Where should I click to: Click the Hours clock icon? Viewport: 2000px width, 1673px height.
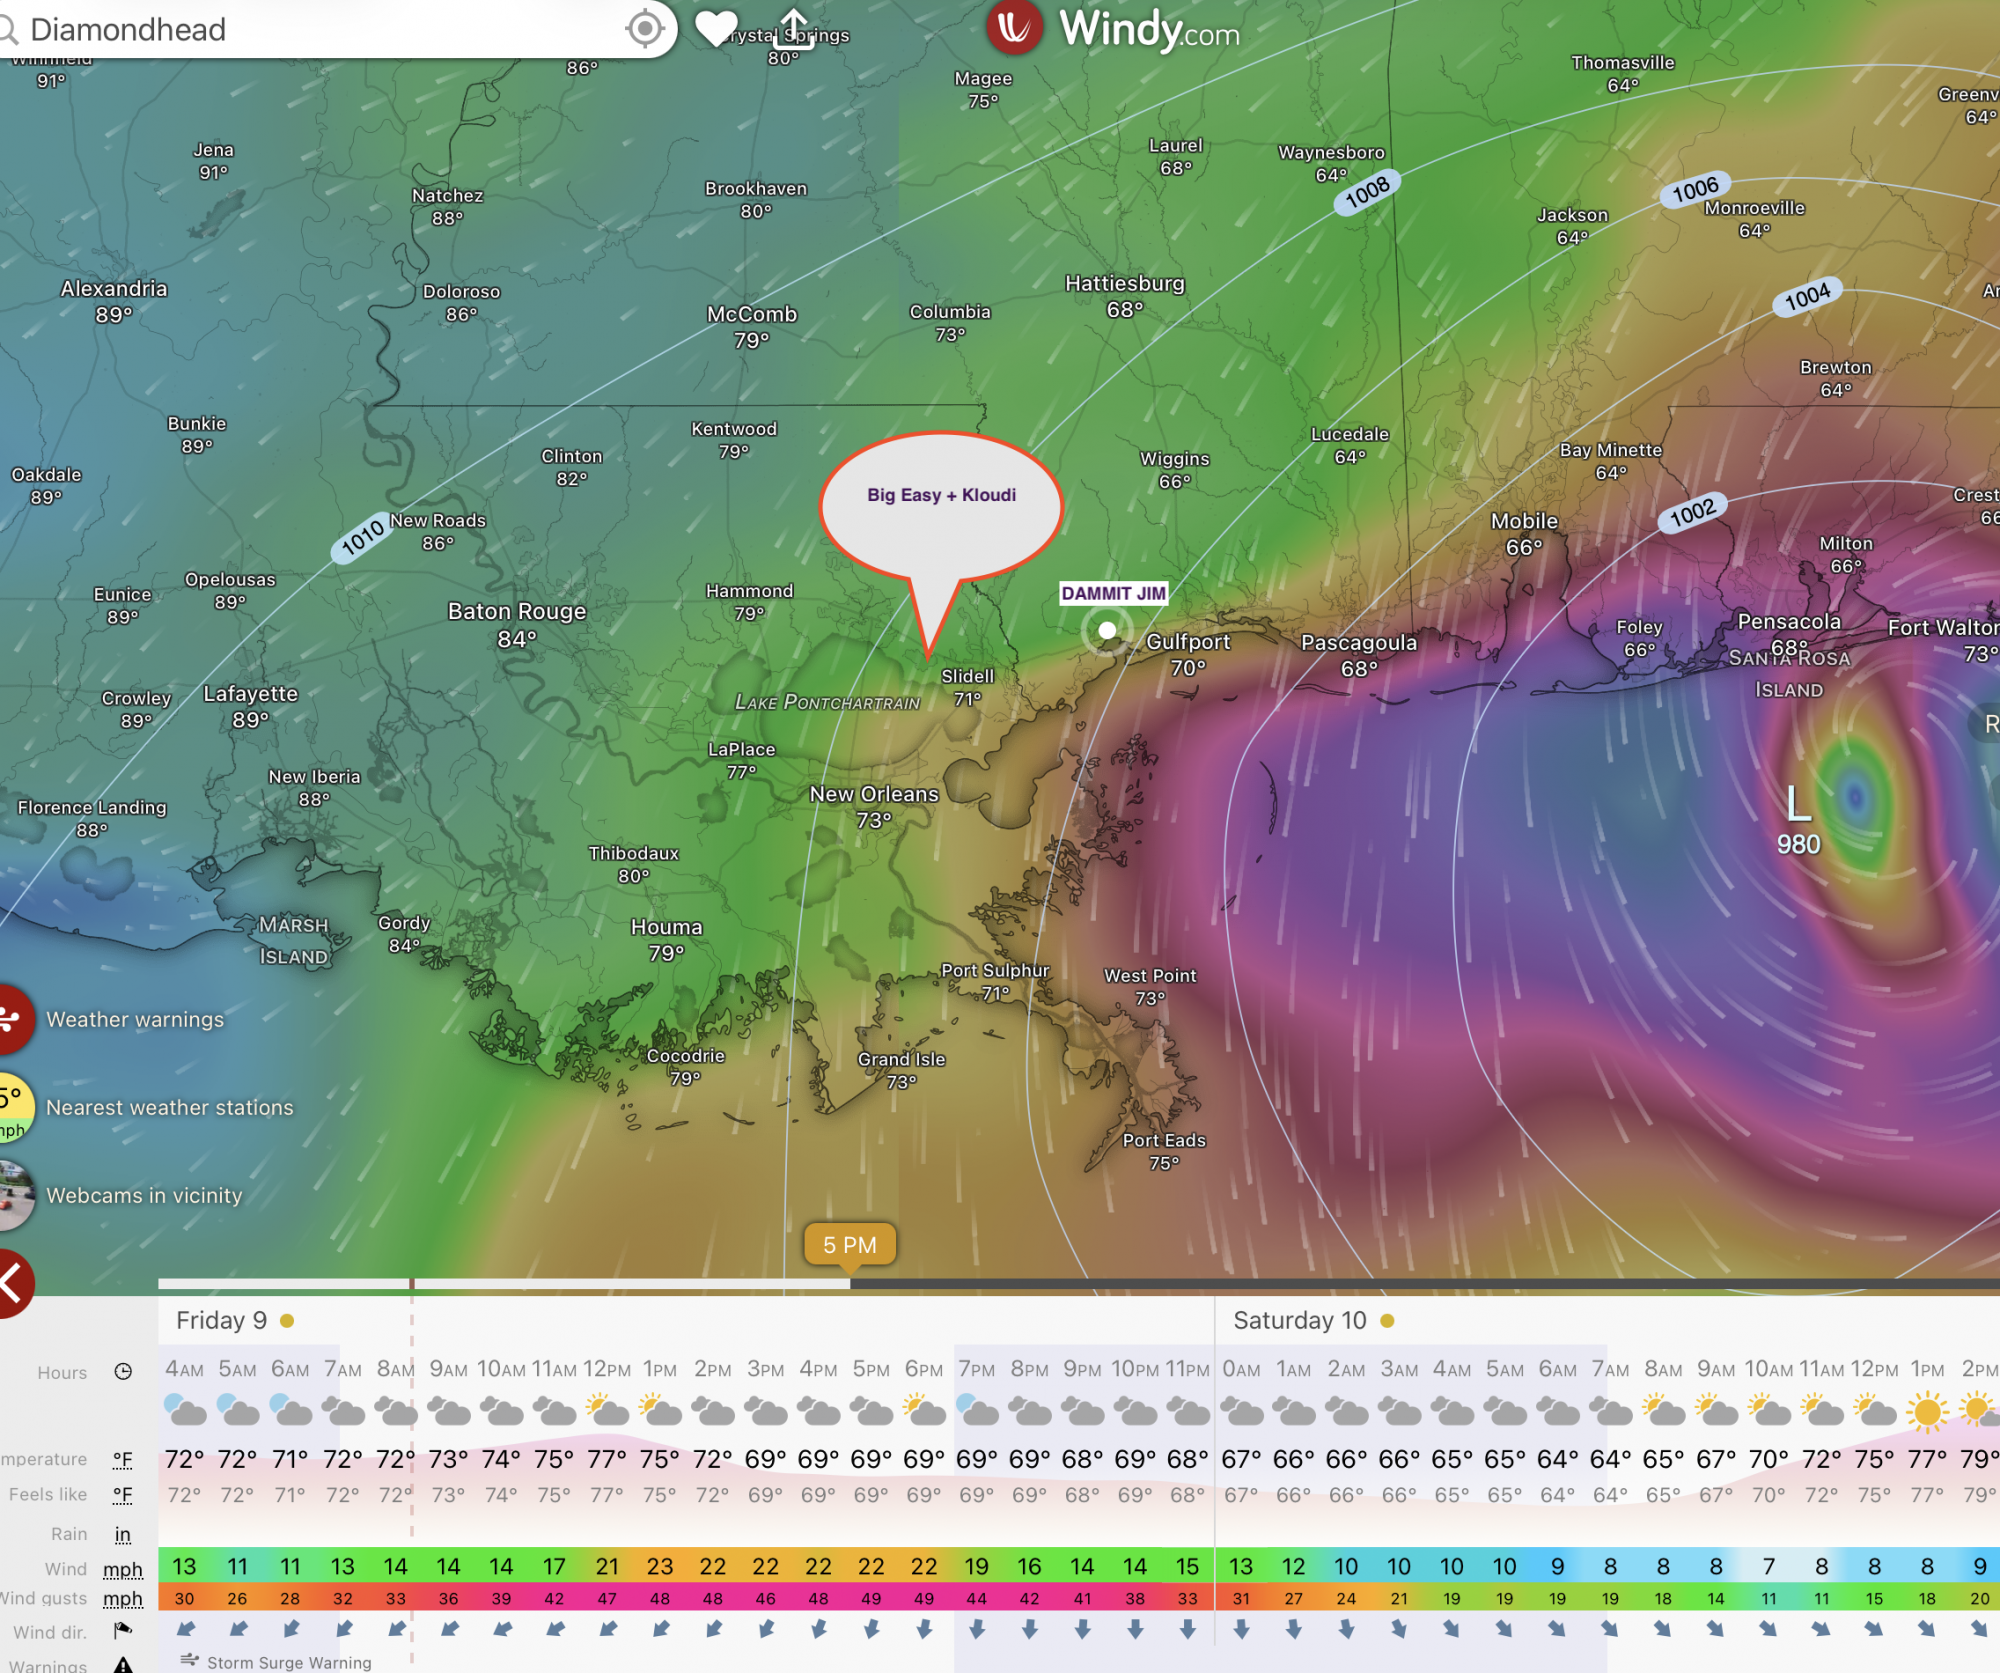[x=123, y=1372]
